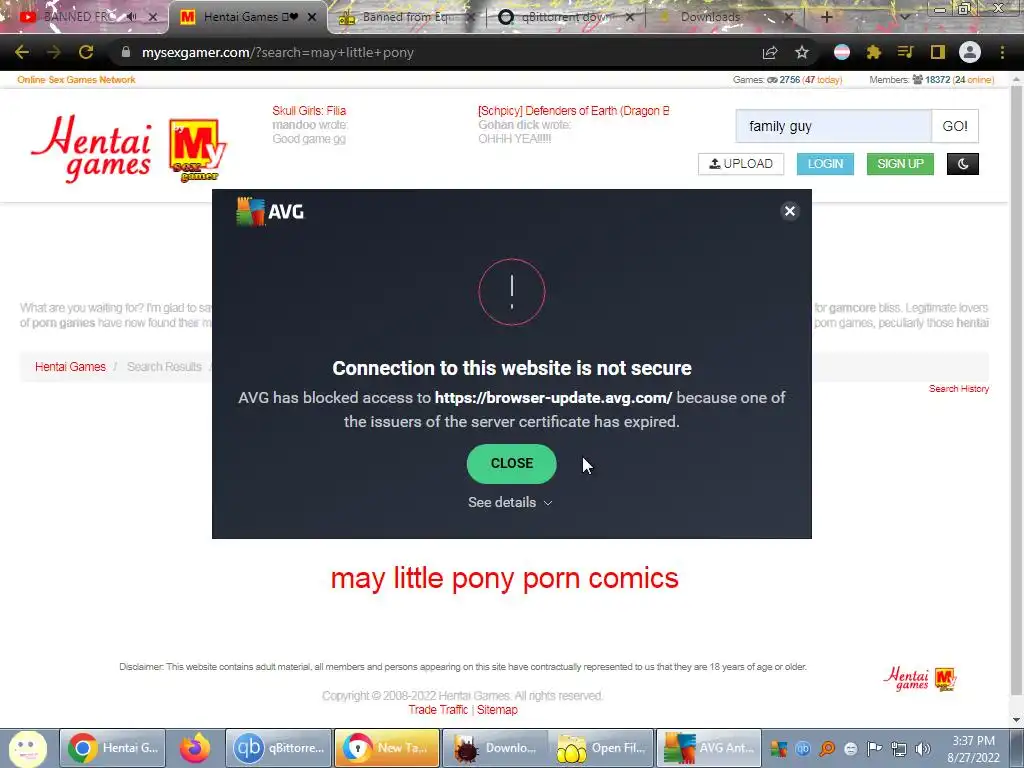Open network status tray icon
This screenshot has height=768, width=1024.
click(x=899, y=749)
